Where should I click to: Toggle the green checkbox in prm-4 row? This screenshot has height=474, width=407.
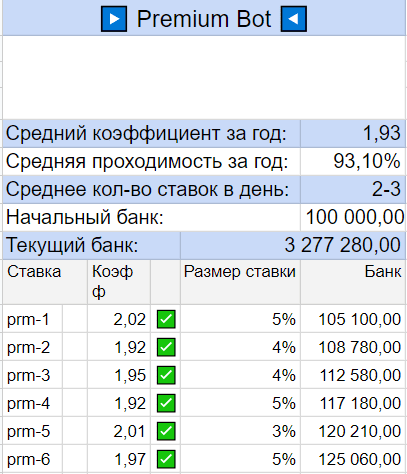click(x=166, y=403)
